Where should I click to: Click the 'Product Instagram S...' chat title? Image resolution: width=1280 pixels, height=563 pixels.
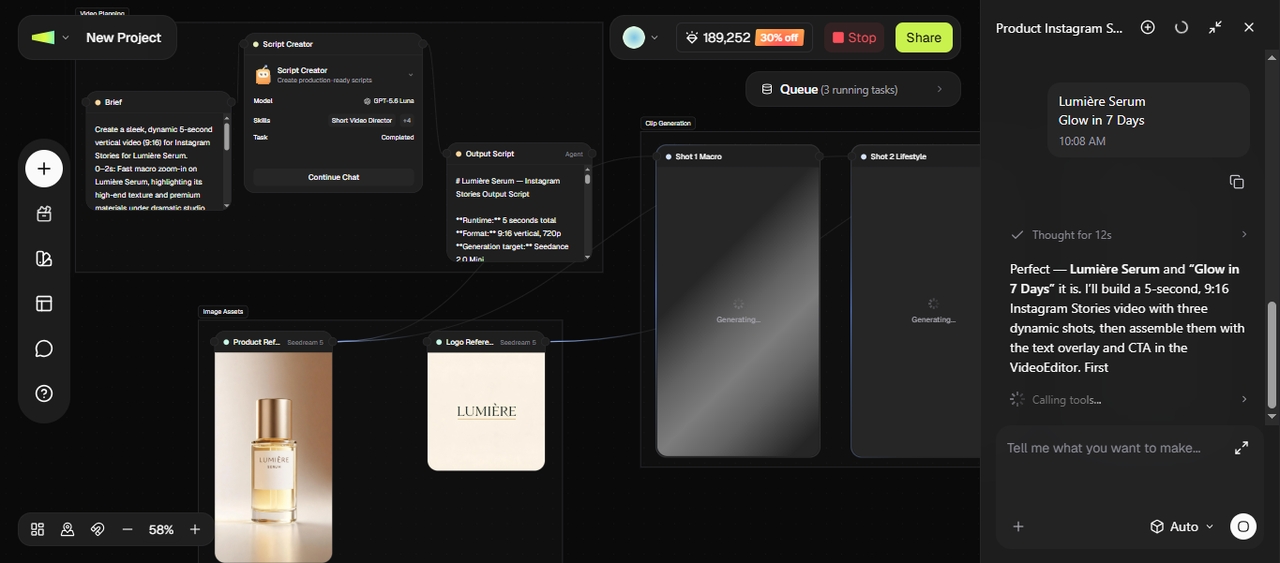[1059, 28]
